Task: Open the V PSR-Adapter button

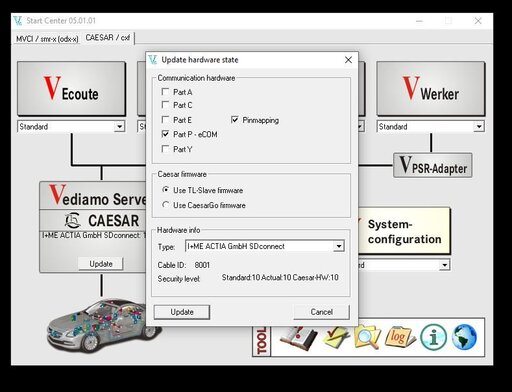Action: 433,165
